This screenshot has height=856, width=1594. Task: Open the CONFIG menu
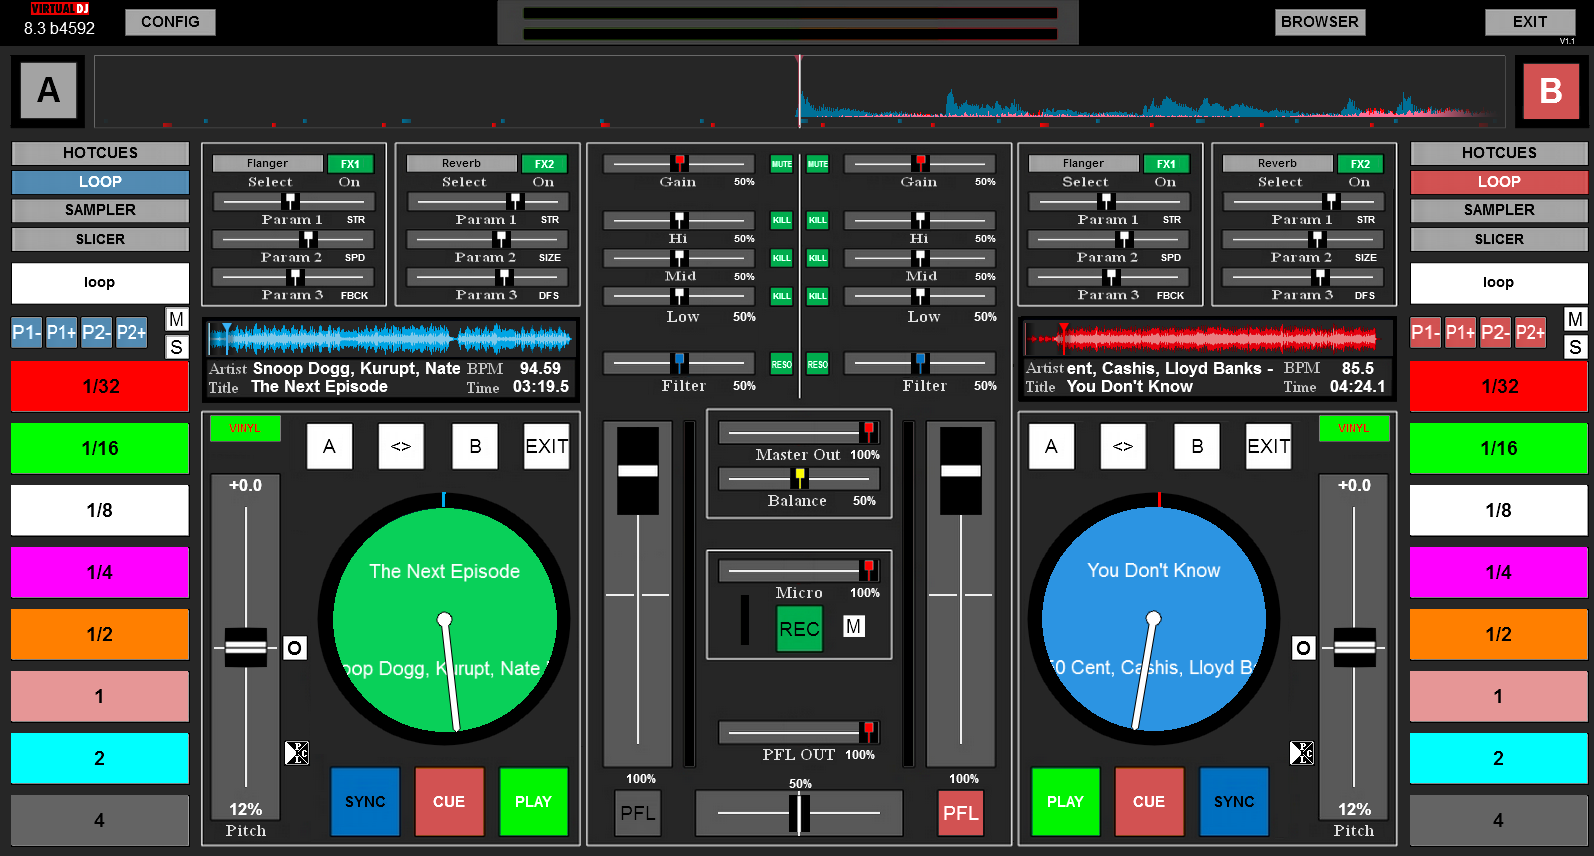(x=170, y=22)
